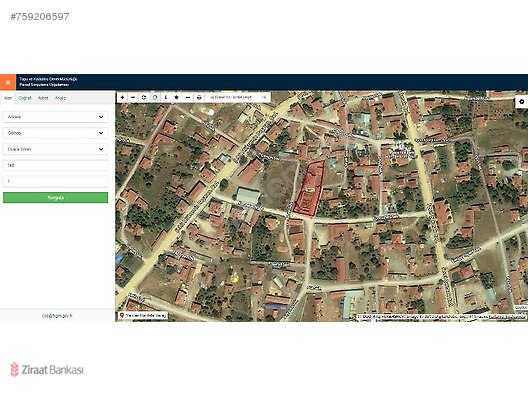Clear the coordinate box with X
The height and width of the screenshot is (396, 528).
coord(265,97)
